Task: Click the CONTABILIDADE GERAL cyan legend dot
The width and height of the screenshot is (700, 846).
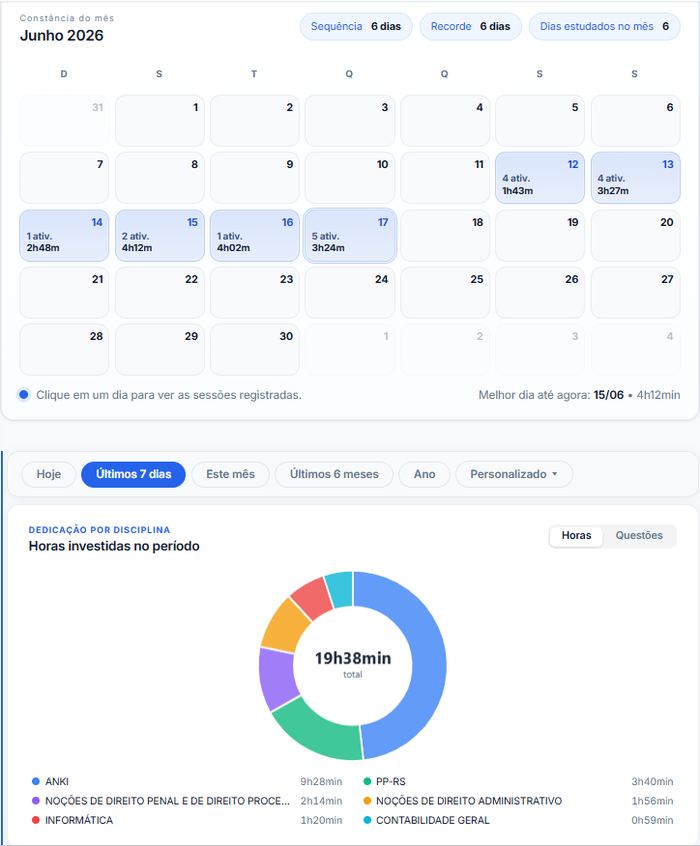Action: [x=367, y=820]
